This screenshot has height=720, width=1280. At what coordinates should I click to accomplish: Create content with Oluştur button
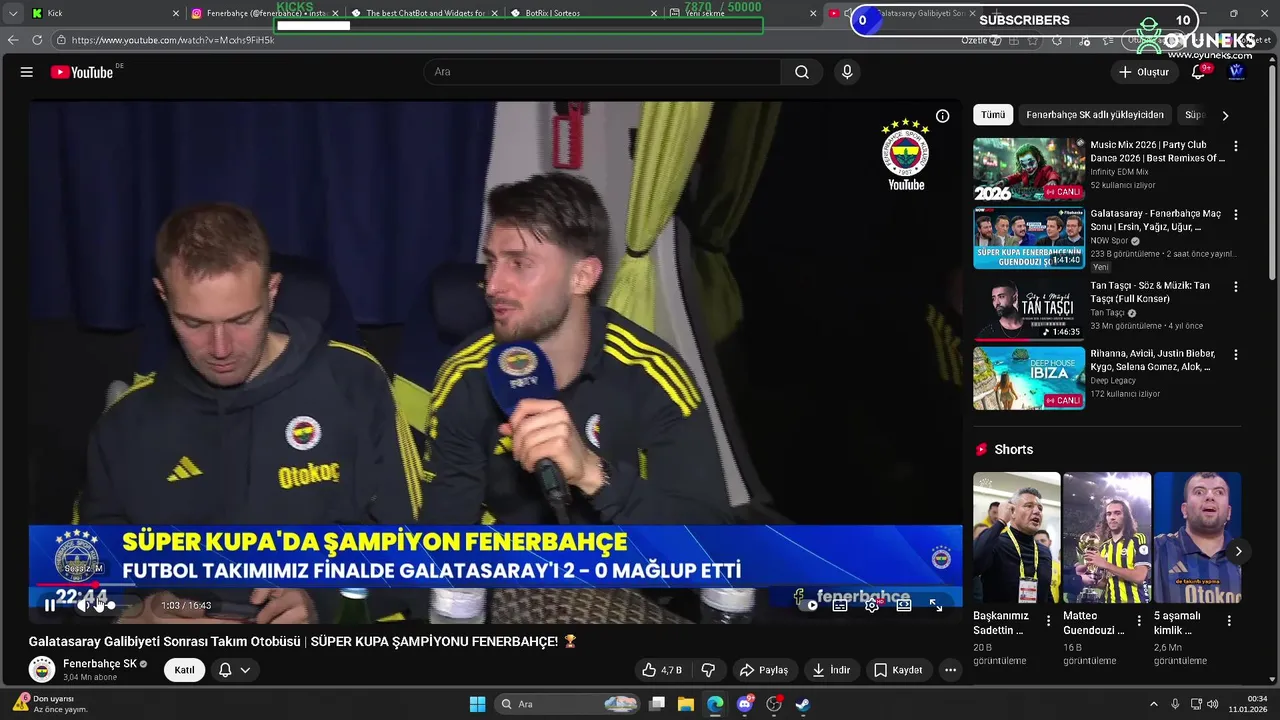tap(1143, 72)
